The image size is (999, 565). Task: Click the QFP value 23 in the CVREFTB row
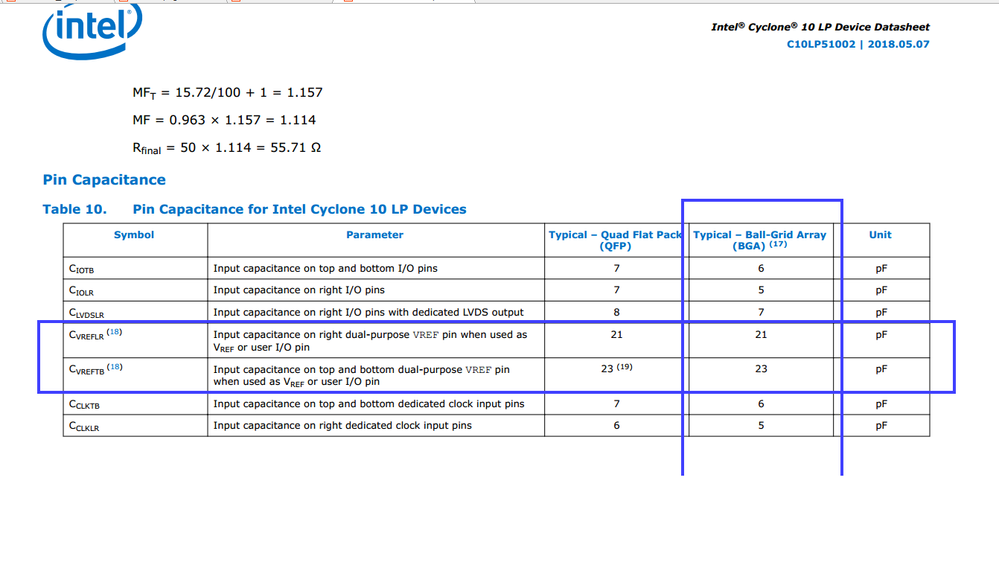tap(607, 369)
